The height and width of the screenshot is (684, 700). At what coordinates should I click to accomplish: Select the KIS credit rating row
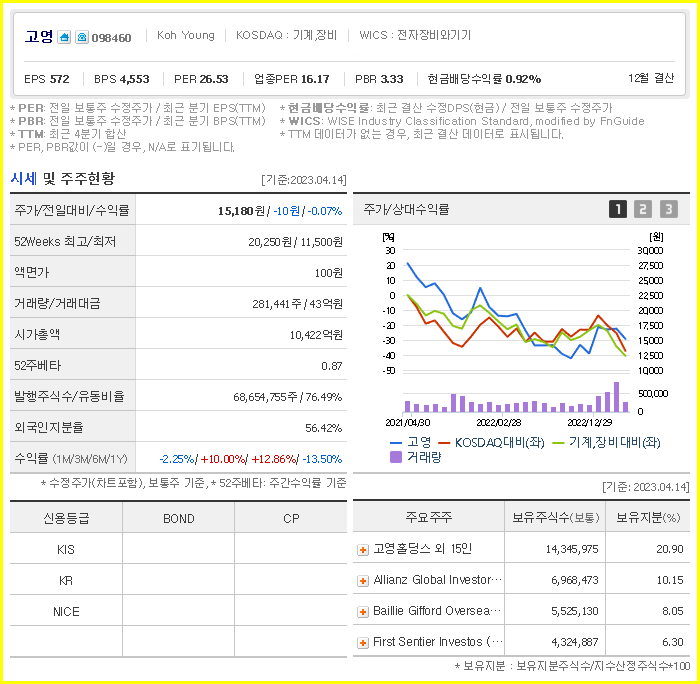[x=178, y=549]
